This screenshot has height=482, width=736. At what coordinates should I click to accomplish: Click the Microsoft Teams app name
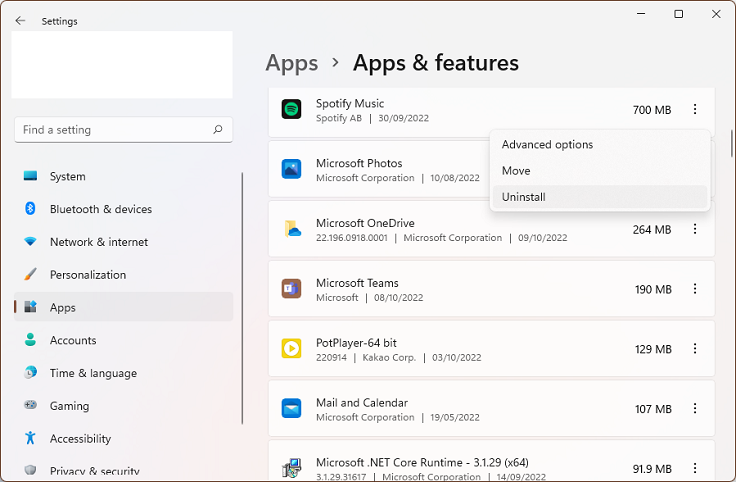357,283
